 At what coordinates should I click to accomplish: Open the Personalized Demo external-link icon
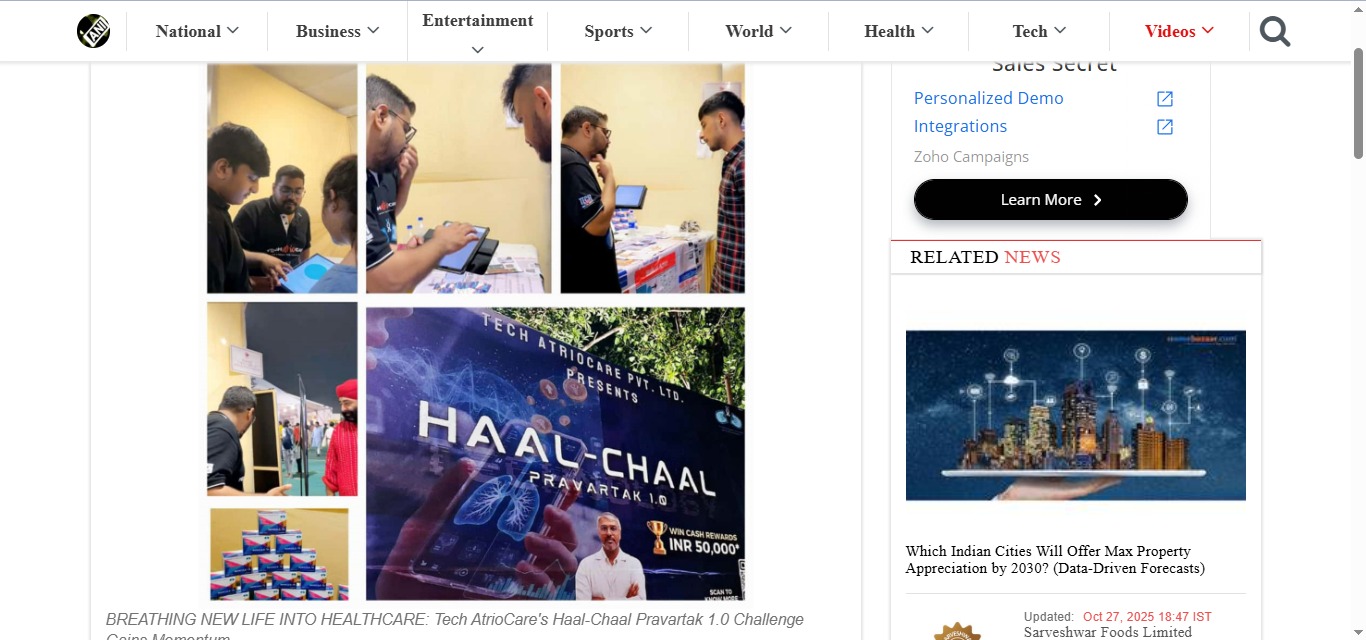click(1165, 98)
